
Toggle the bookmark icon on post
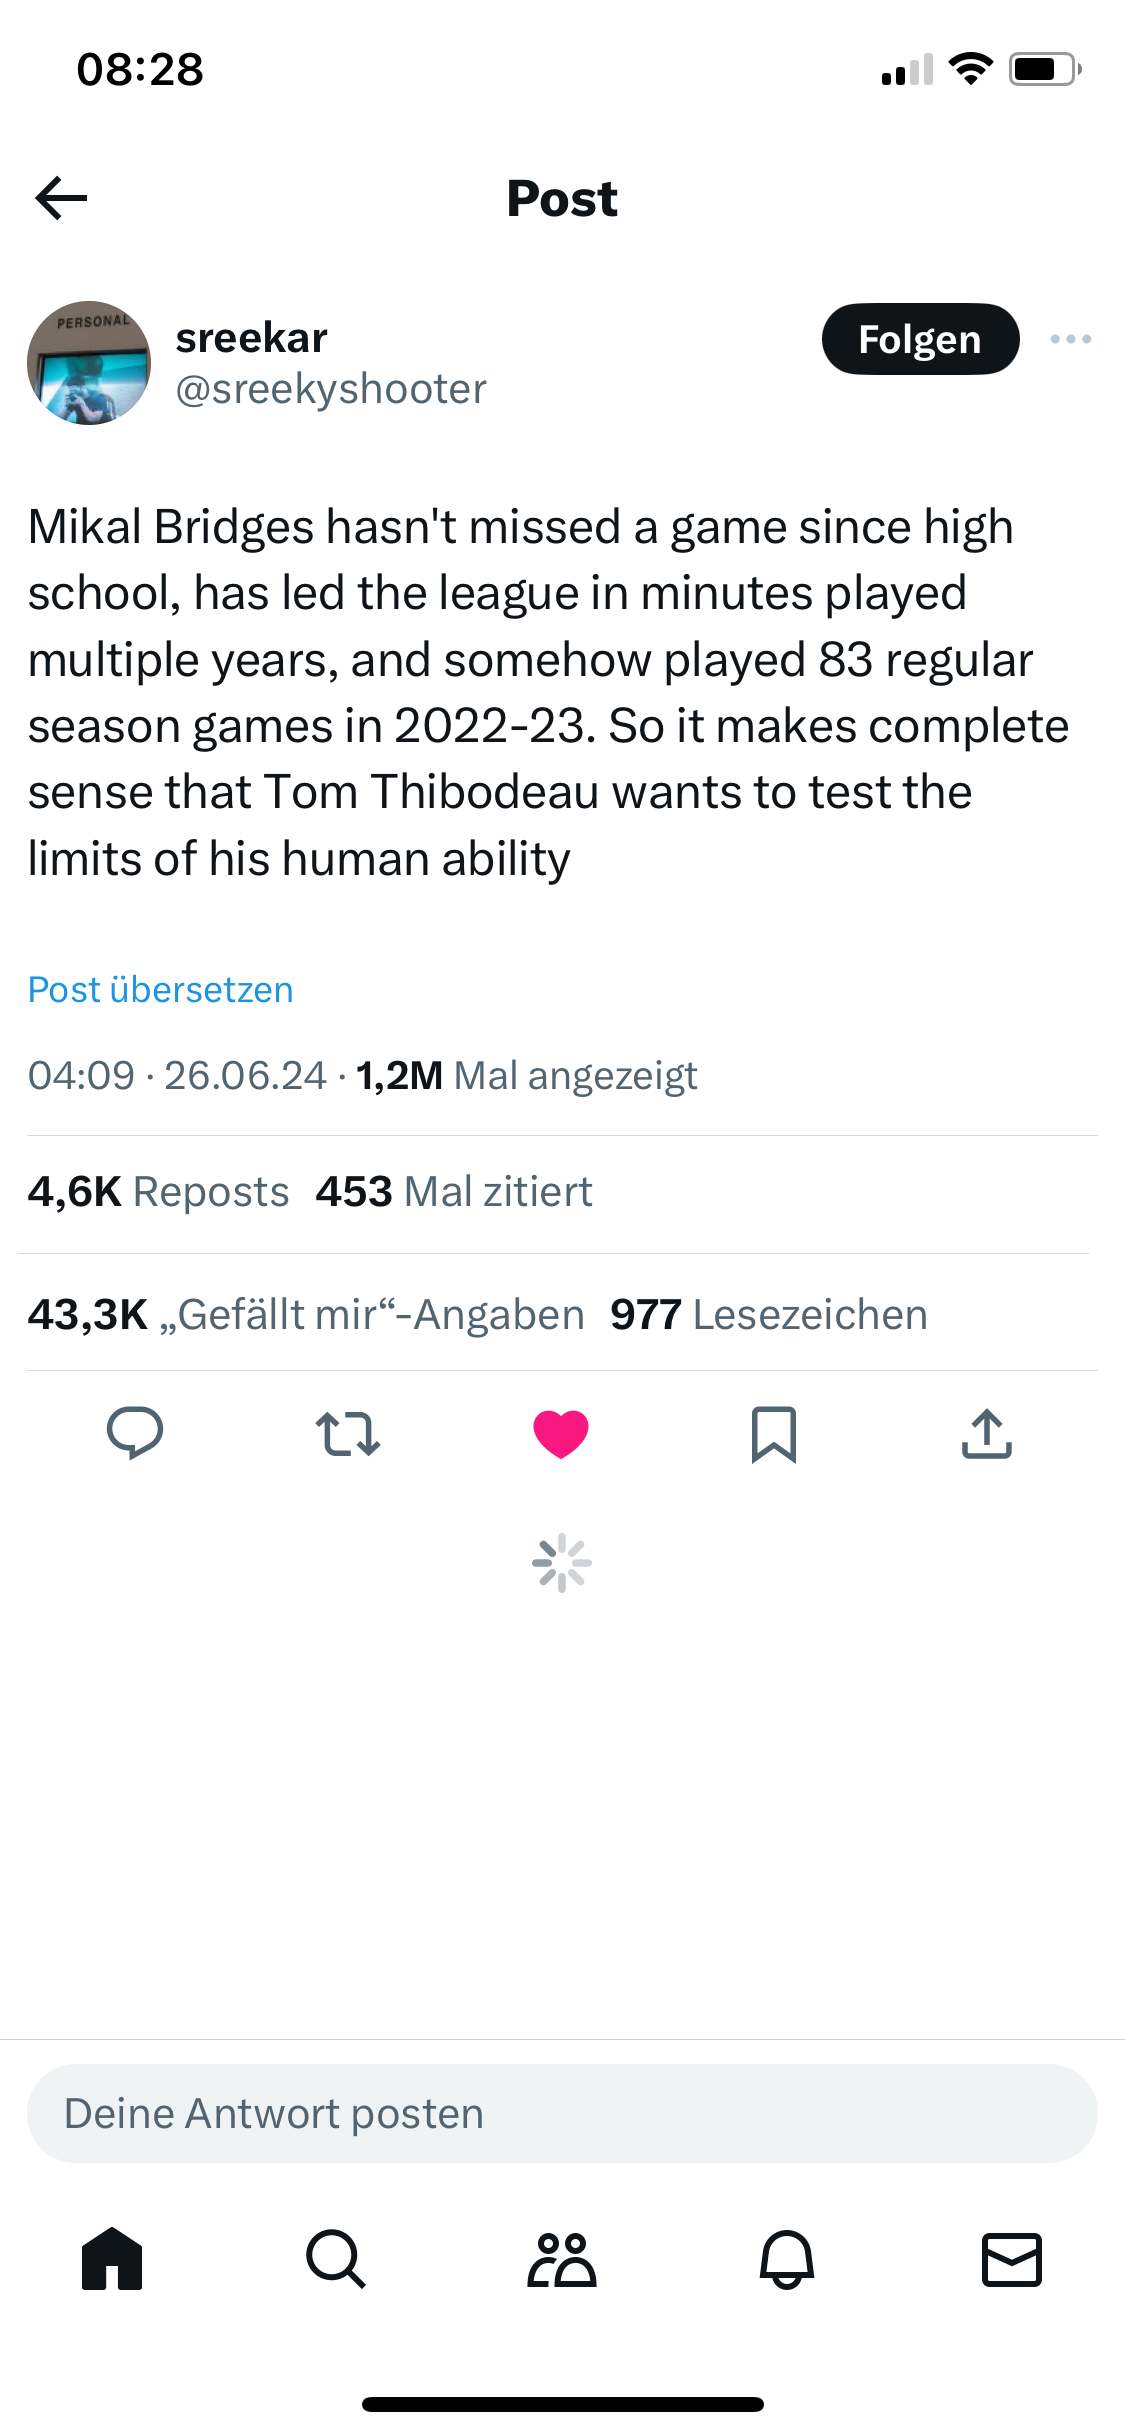(774, 1433)
